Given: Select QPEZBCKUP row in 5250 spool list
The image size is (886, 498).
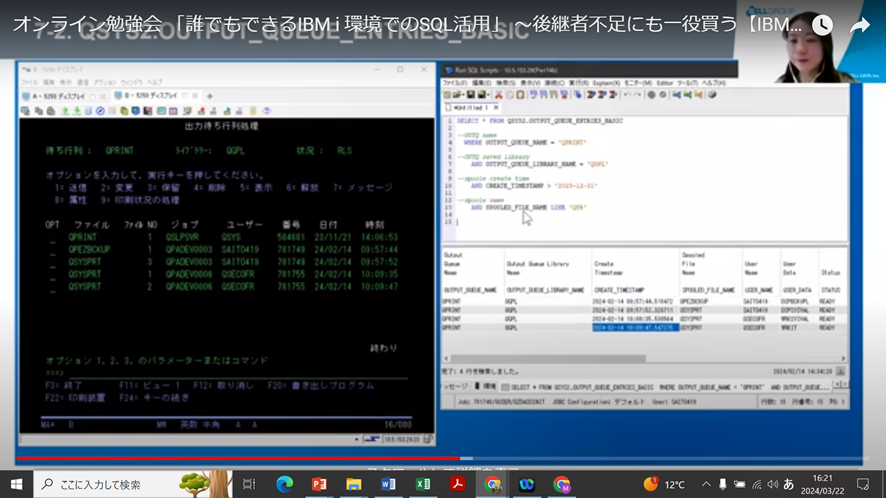Looking at the screenshot, I should [x=225, y=249].
